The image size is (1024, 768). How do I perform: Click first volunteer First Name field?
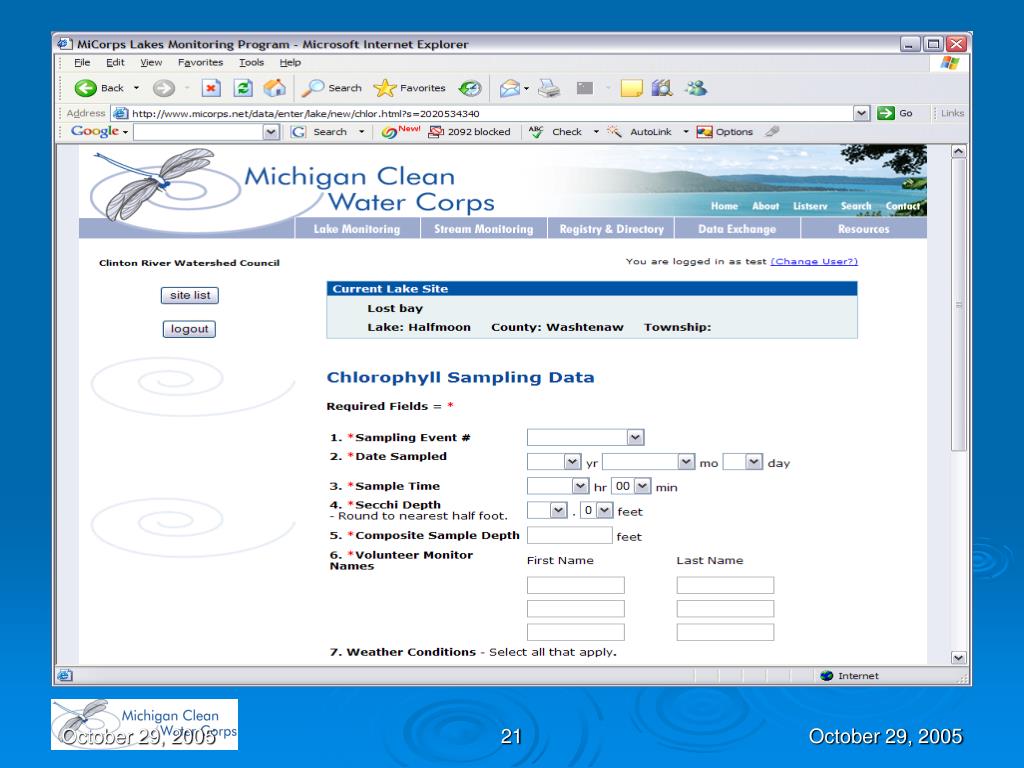point(576,584)
